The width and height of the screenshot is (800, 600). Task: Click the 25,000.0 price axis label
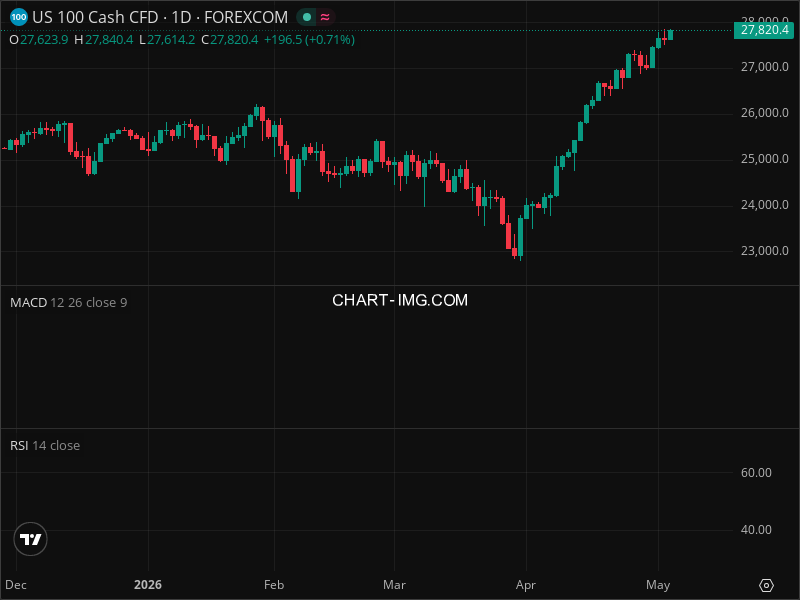click(764, 159)
